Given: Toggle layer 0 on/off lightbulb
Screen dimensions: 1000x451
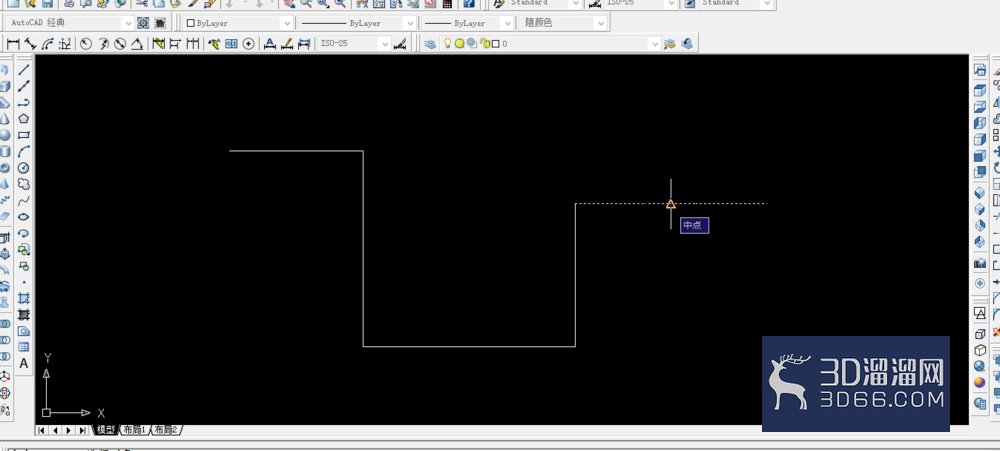Looking at the screenshot, I should coord(448,43).
